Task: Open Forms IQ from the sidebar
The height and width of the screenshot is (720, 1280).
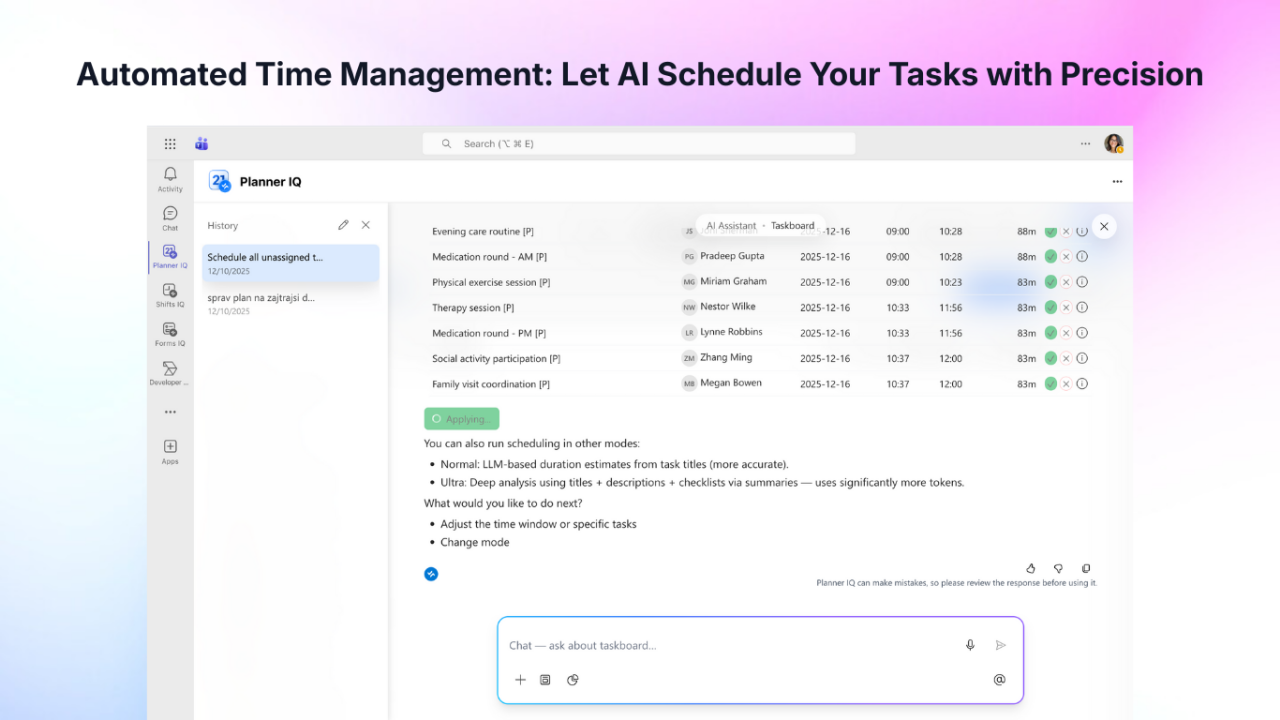Action: 170,334
